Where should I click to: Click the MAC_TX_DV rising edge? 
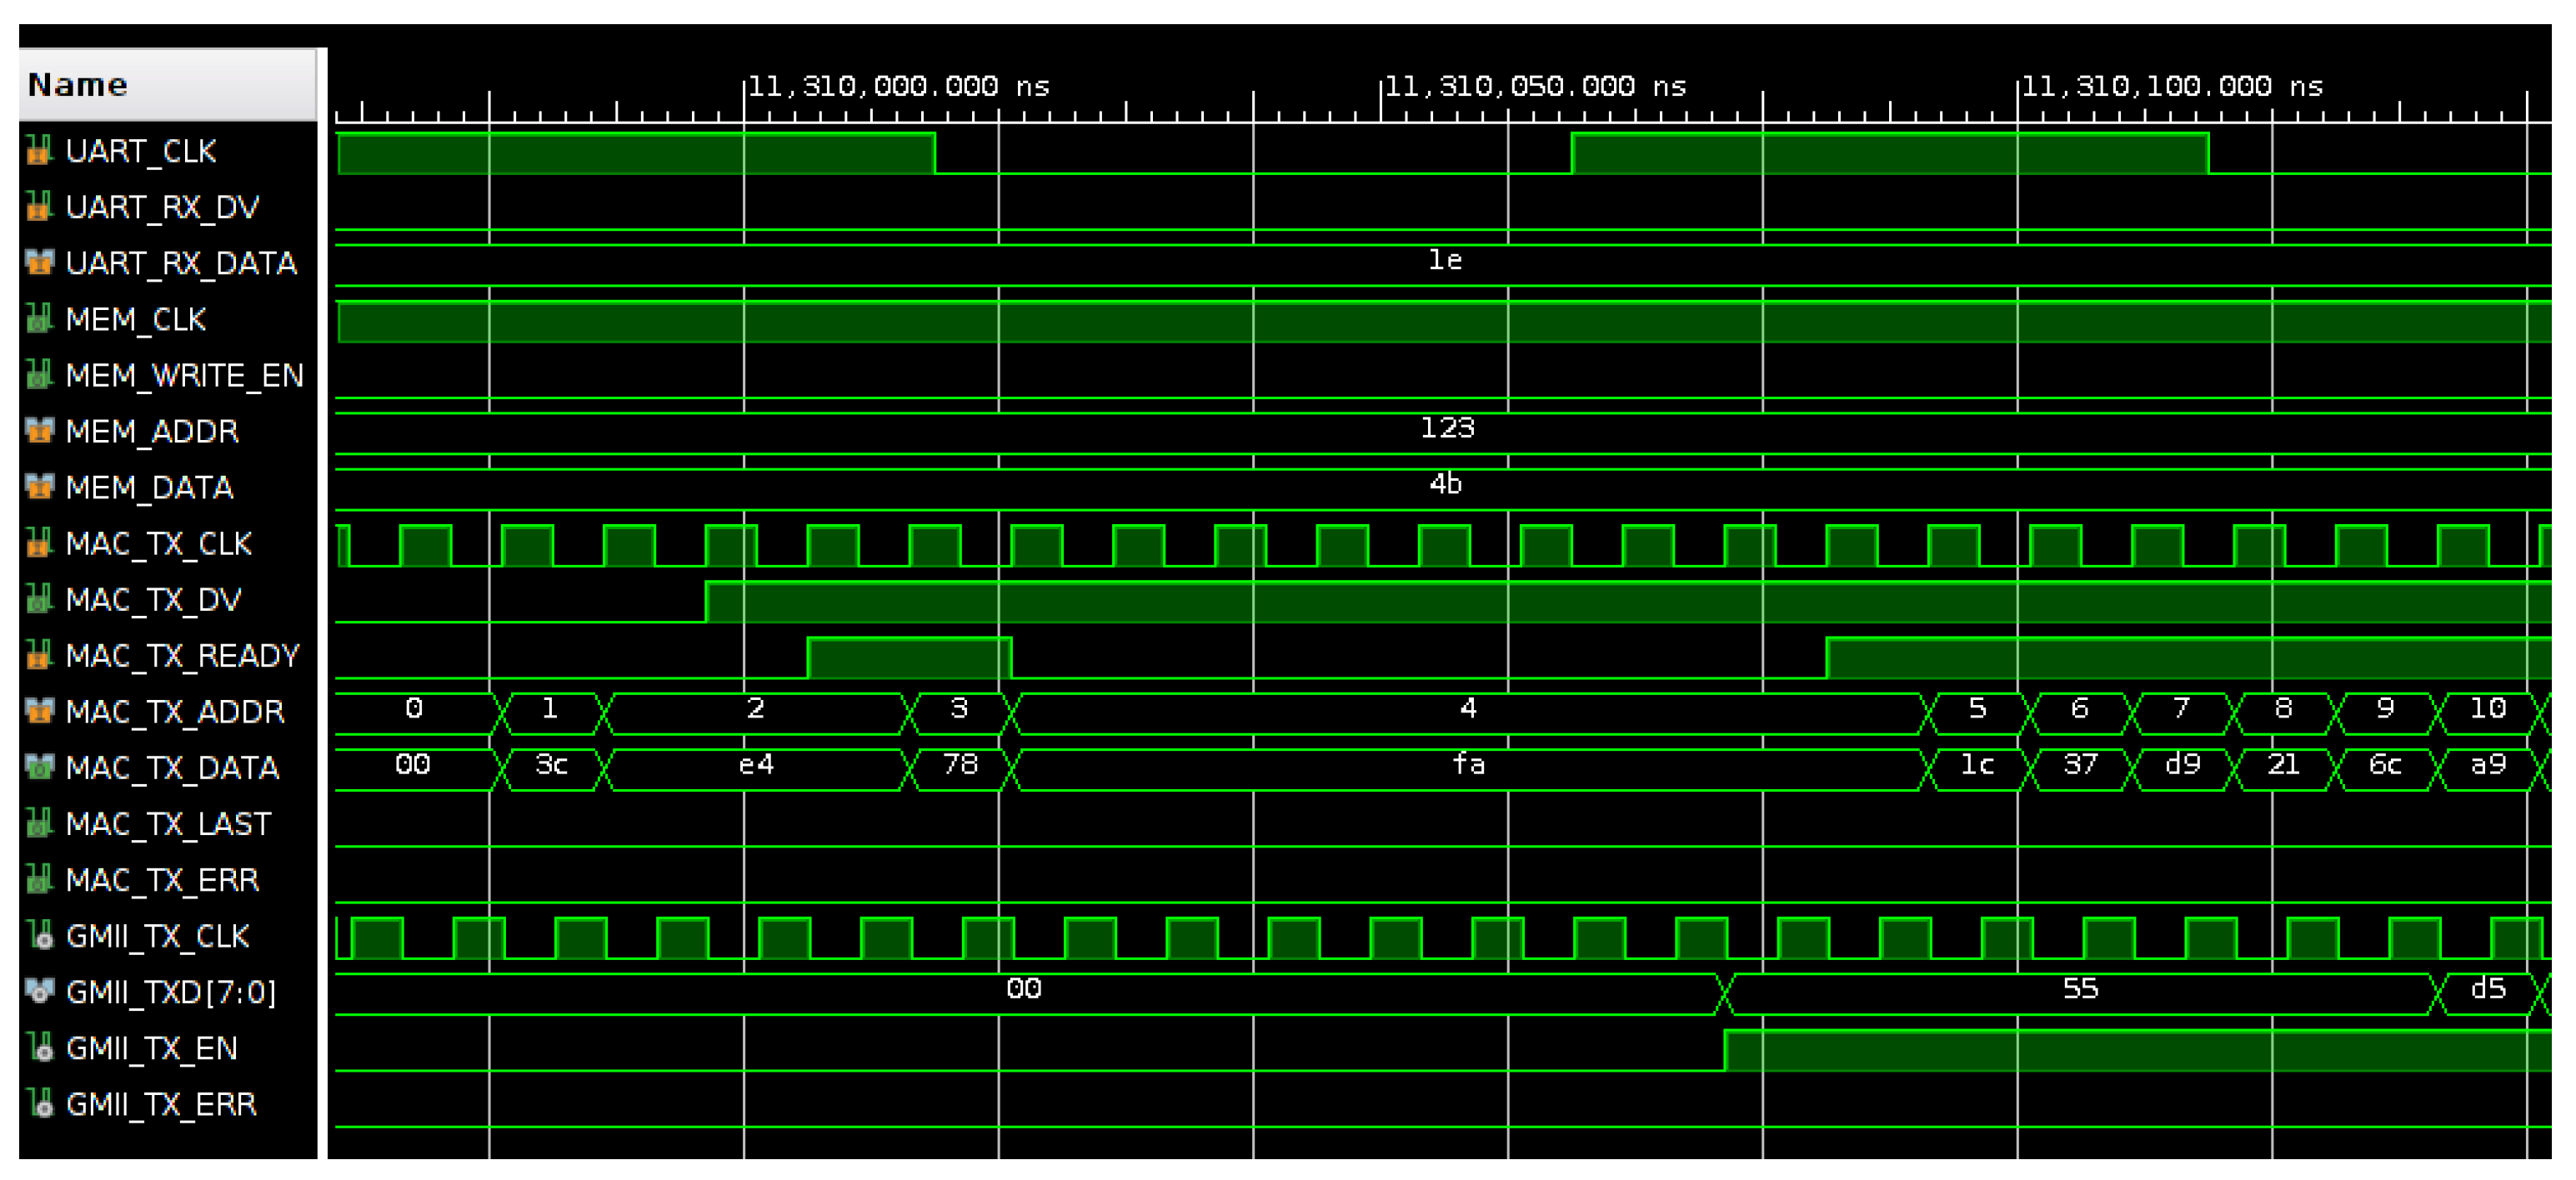click(x=706, y=601)
